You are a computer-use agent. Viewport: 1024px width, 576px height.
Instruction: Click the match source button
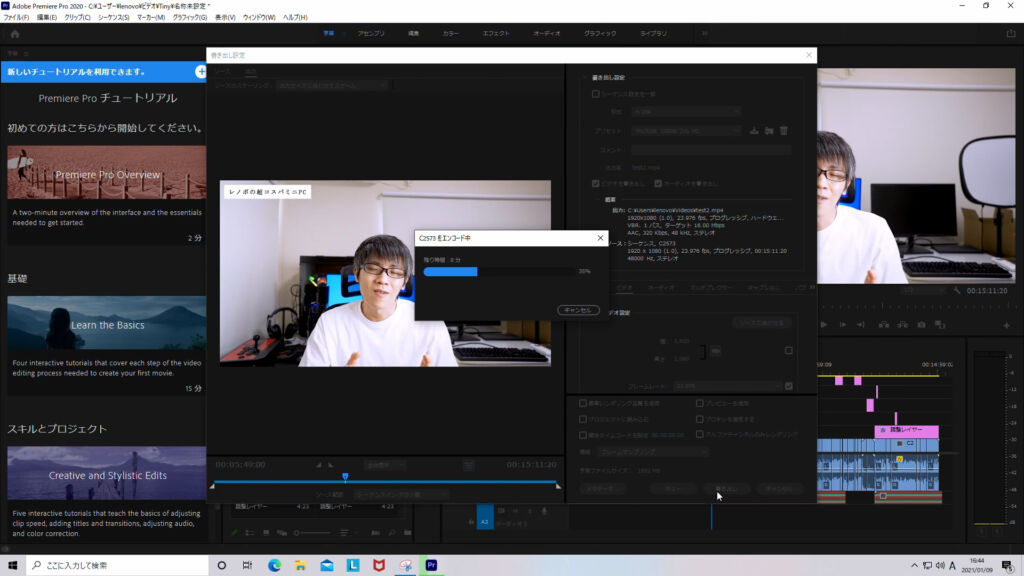(x=761, y=323)
